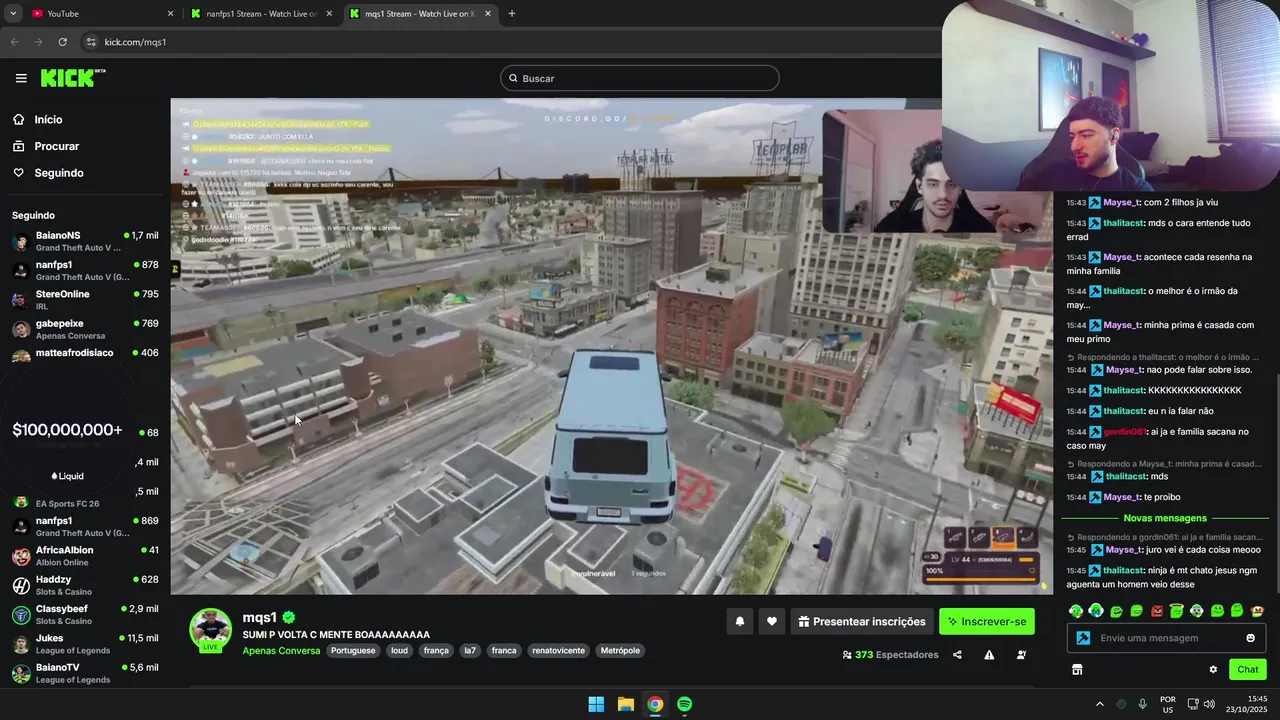Open Windows Start menu

point(596,704)
